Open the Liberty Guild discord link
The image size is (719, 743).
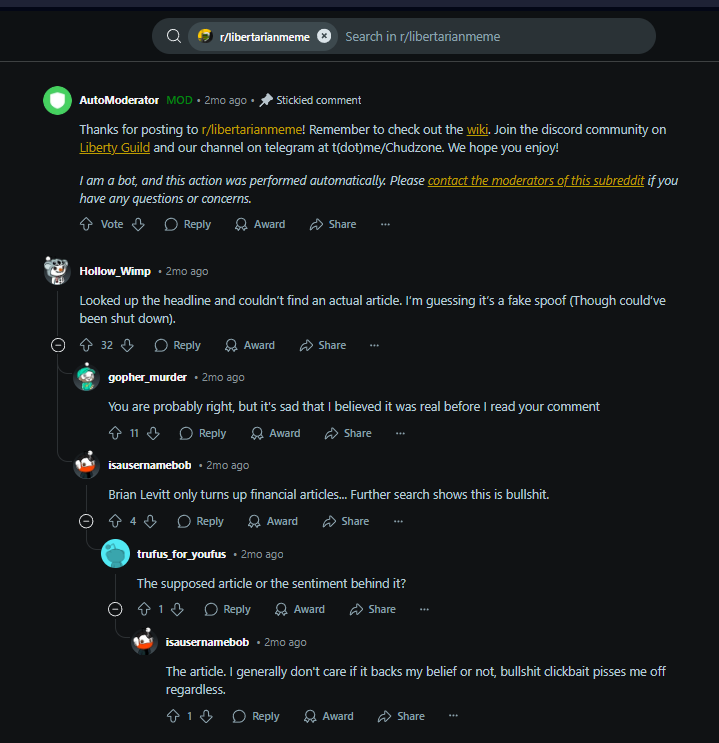pos(114,148)
